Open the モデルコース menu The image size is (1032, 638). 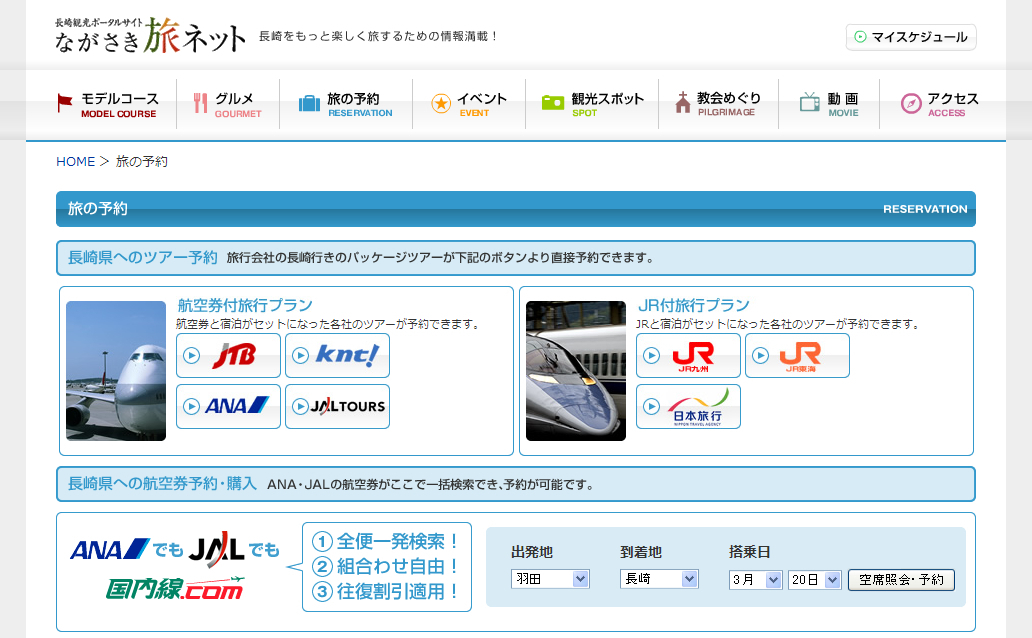[x=109, y=104]
